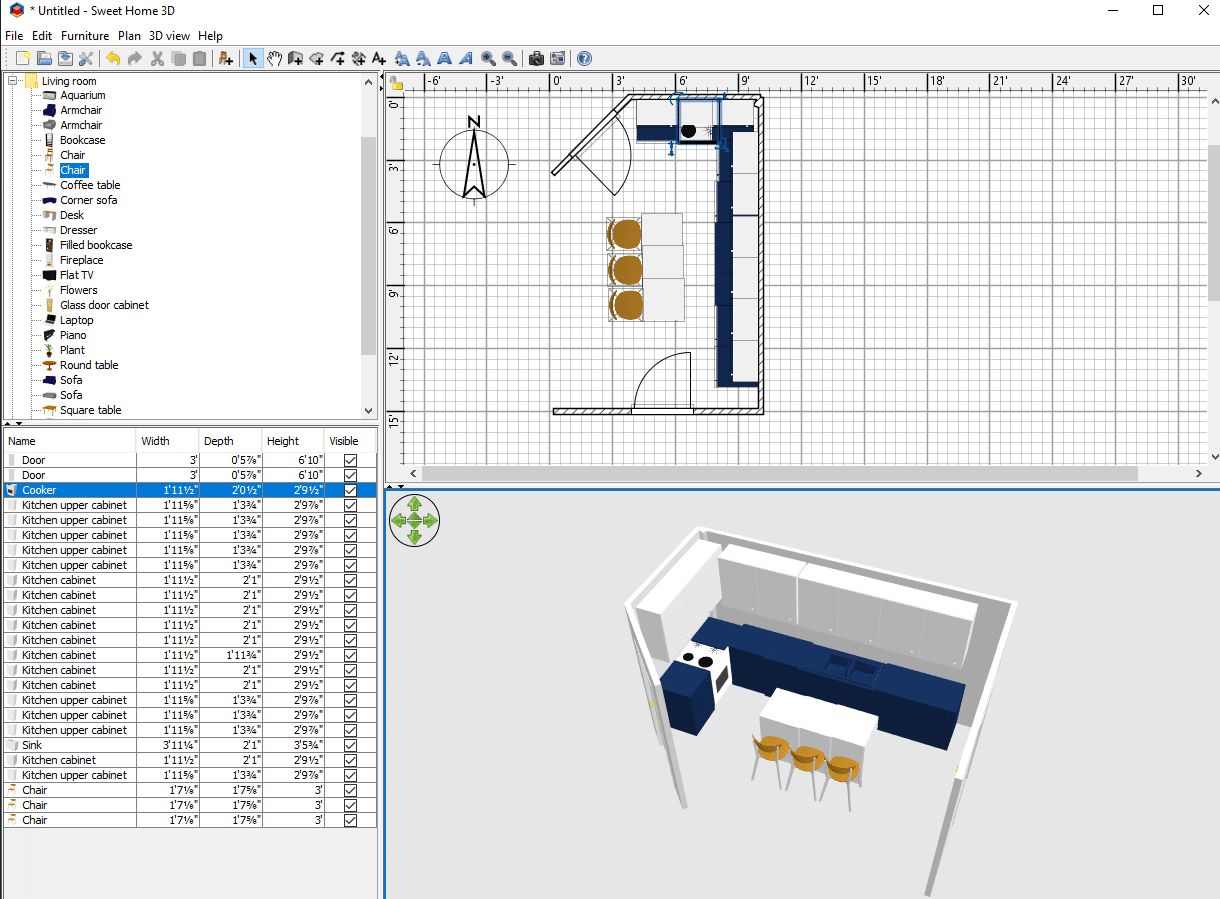This screenshot has width=1220, height=899.
Task: Click the Create video icon
Action: 558,58
